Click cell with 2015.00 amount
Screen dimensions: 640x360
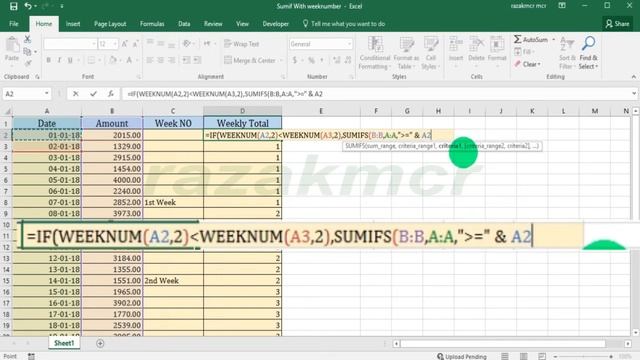(x=112, y=135)
